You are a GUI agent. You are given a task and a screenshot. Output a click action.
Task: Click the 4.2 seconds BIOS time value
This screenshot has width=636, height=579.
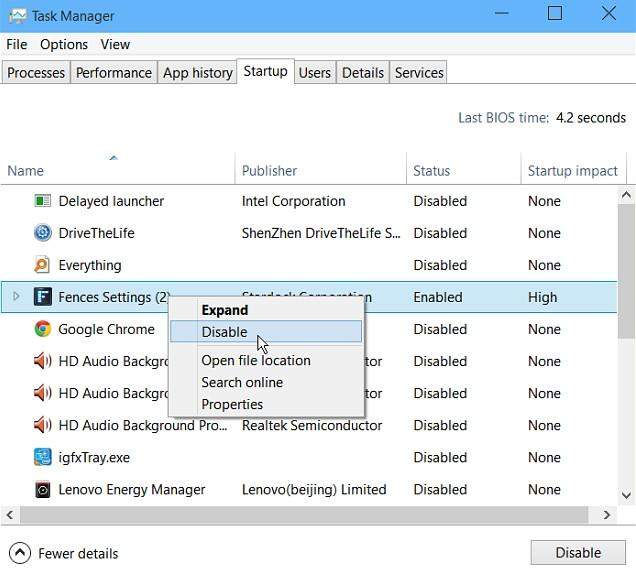(591, 118)
